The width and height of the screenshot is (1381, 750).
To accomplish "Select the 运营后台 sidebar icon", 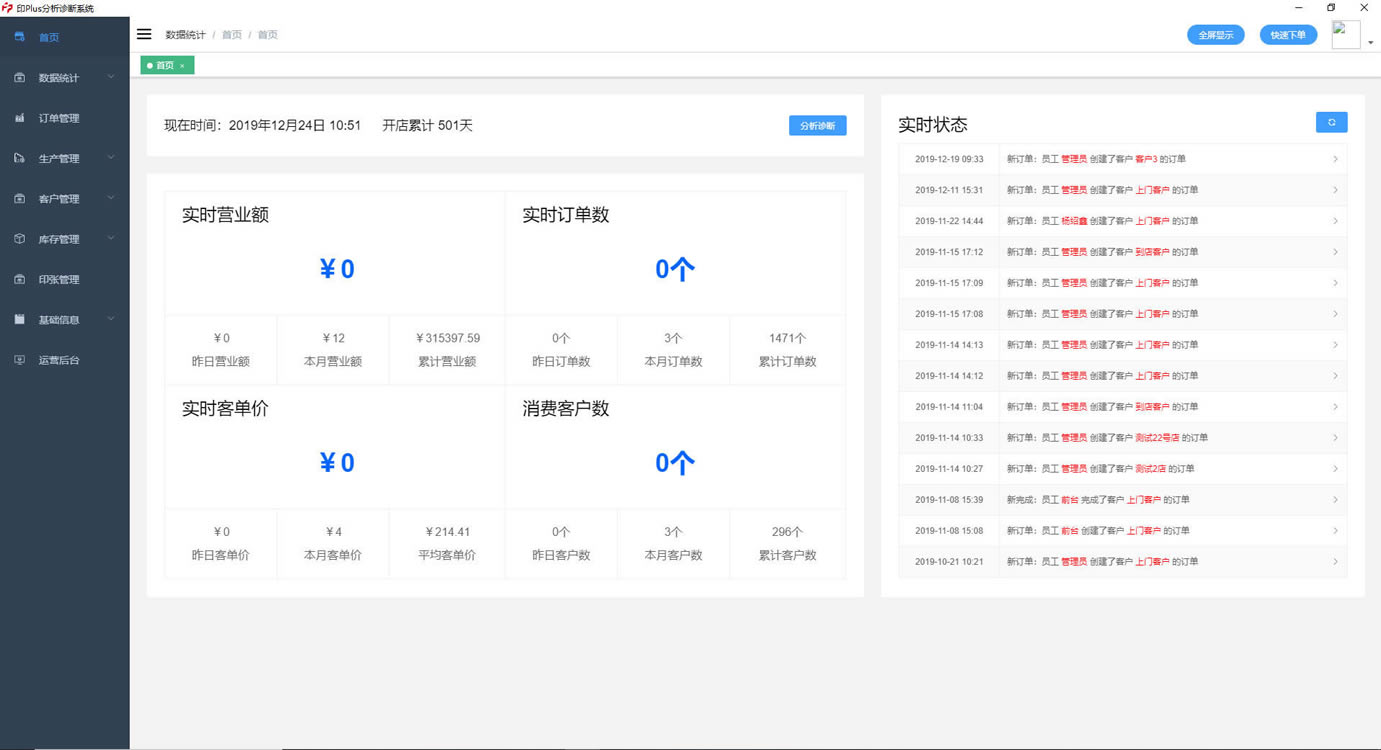I will [x=18, y=359].
